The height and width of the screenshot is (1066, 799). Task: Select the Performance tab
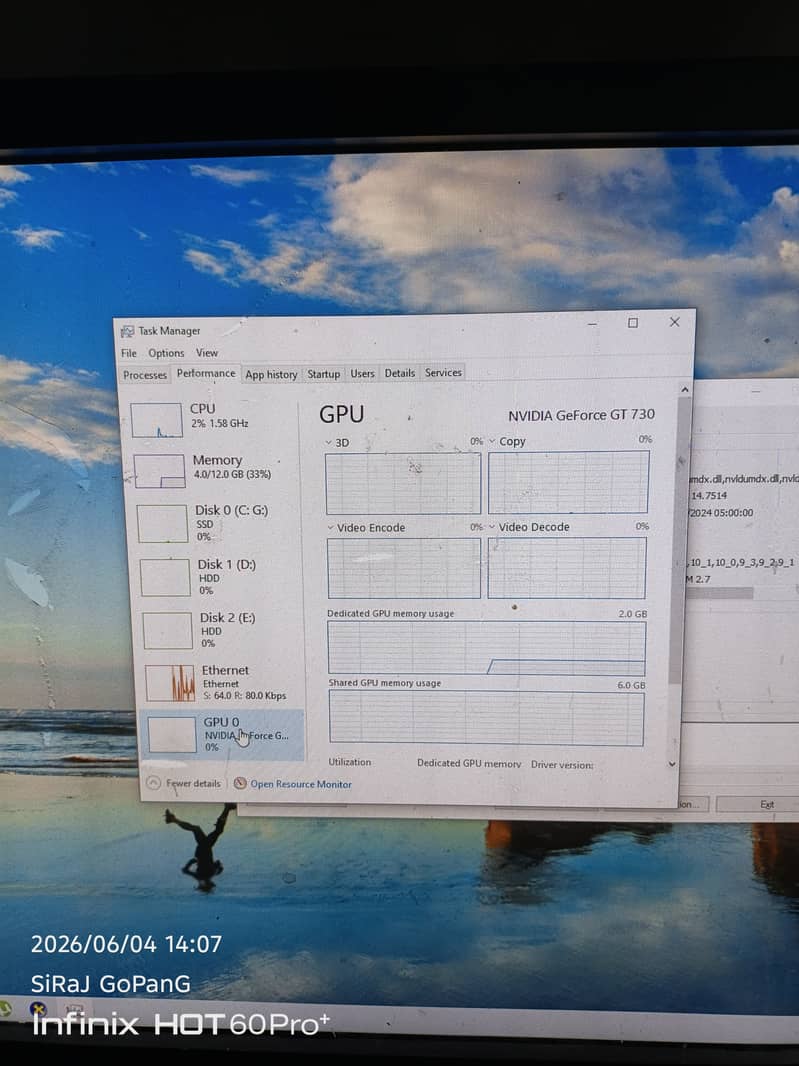[206, 373]
